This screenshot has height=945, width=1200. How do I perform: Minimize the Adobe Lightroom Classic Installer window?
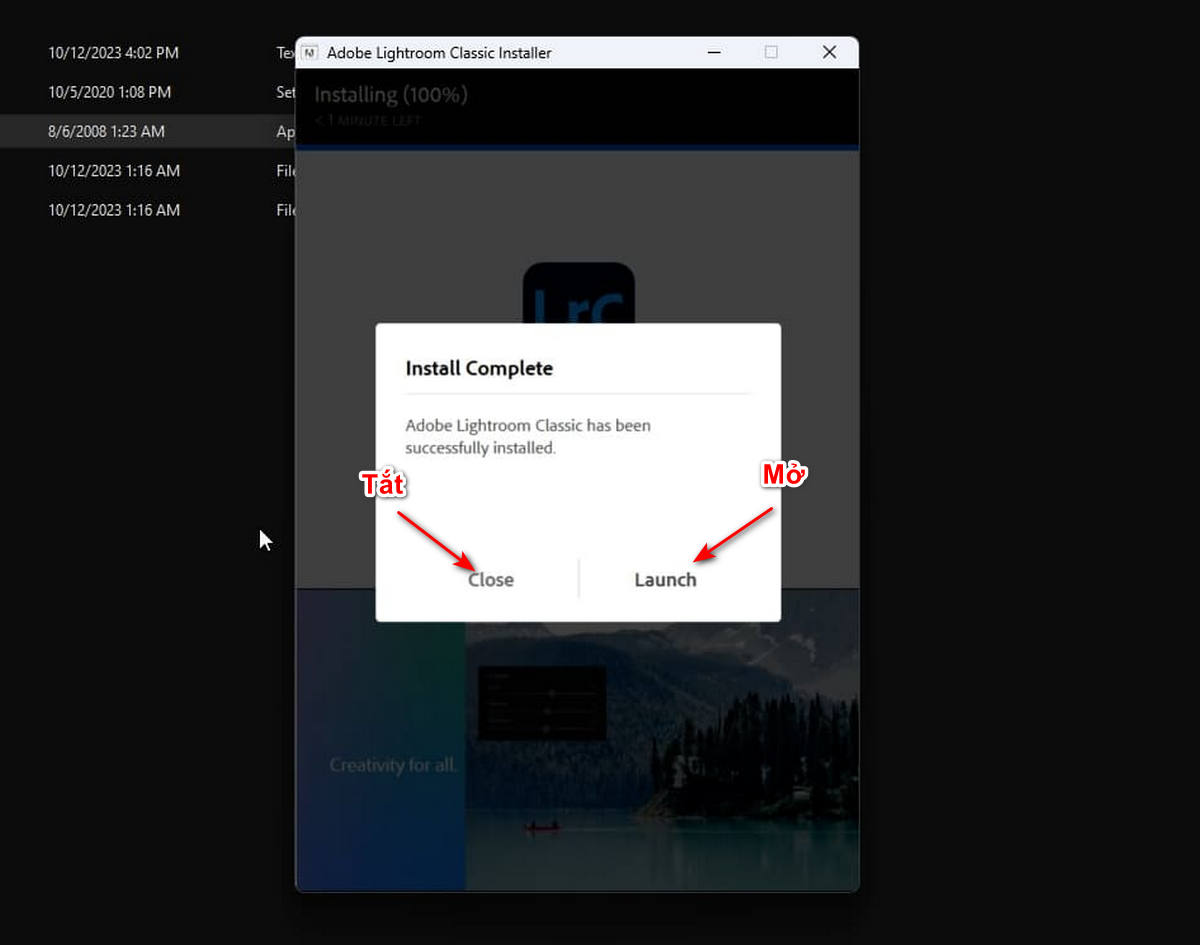tap(714, 53)
